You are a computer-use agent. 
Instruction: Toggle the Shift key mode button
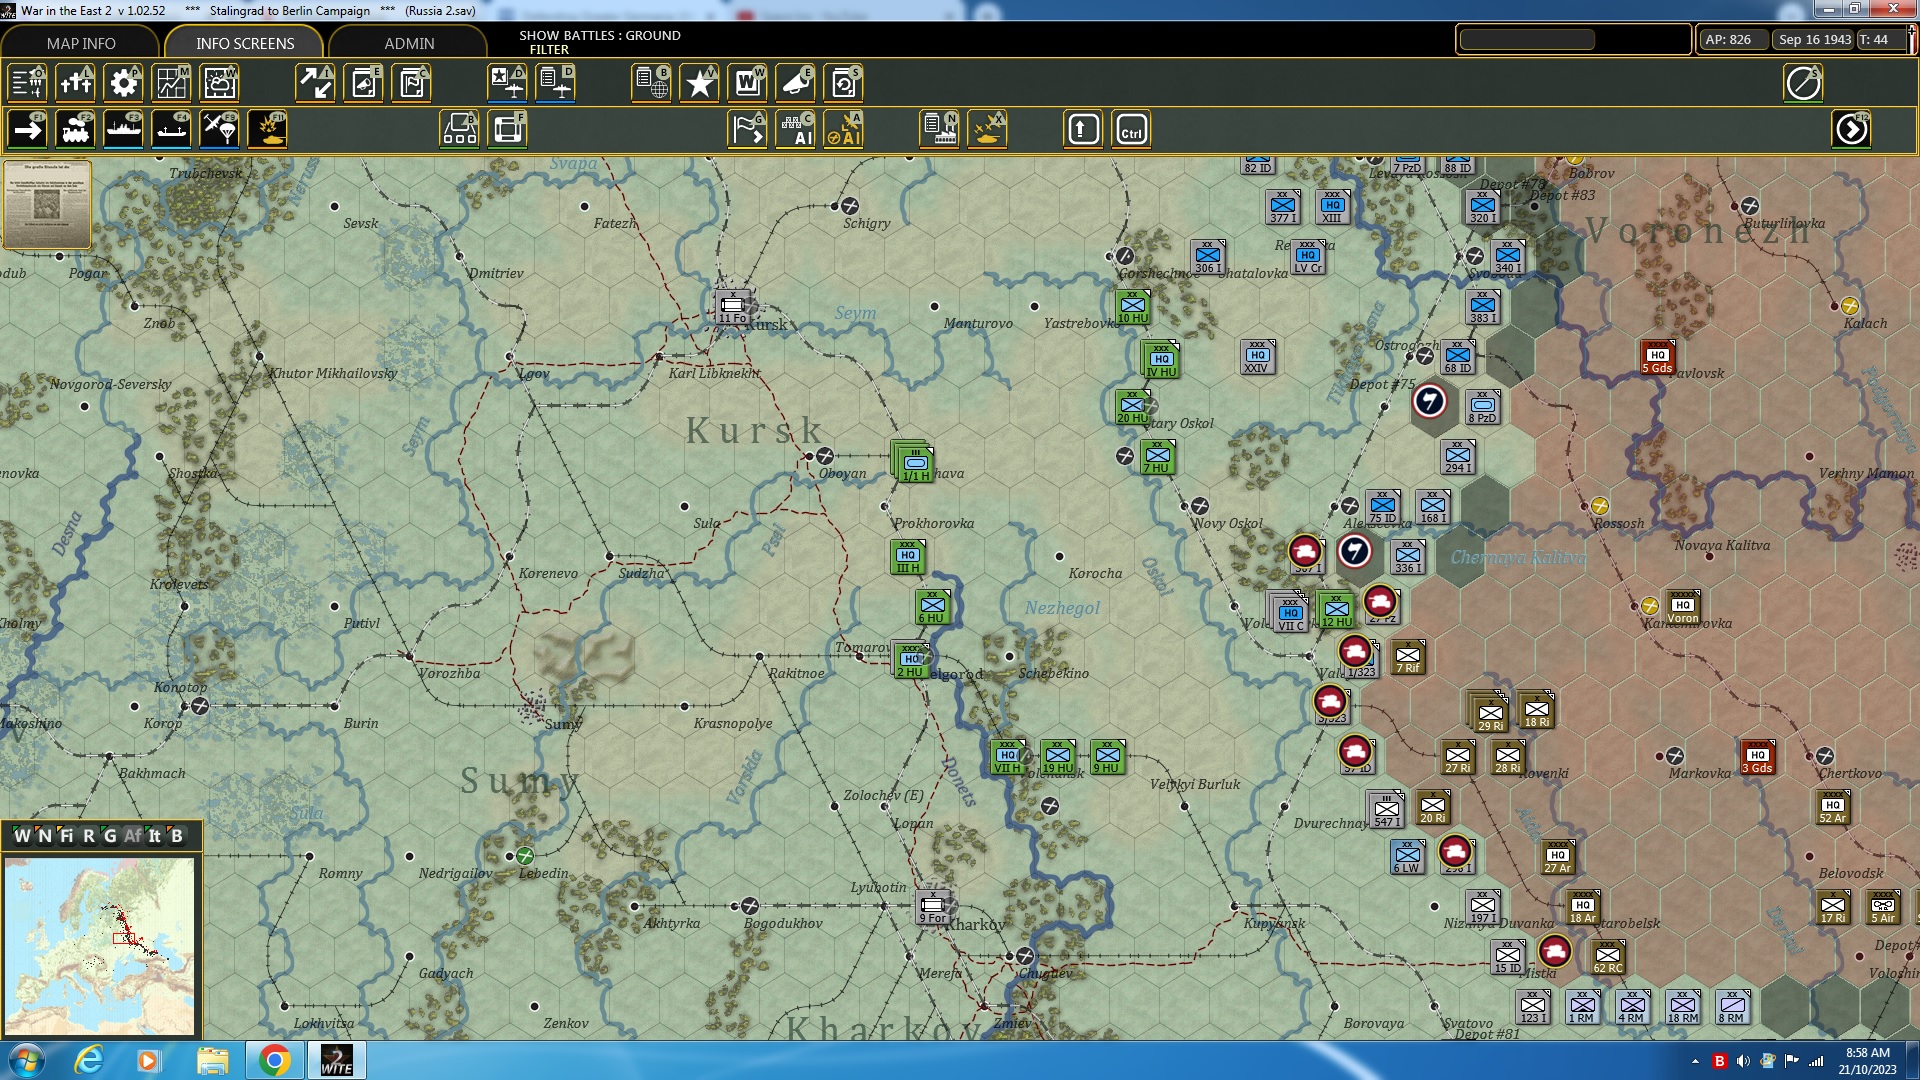(x=1083, y=130)
